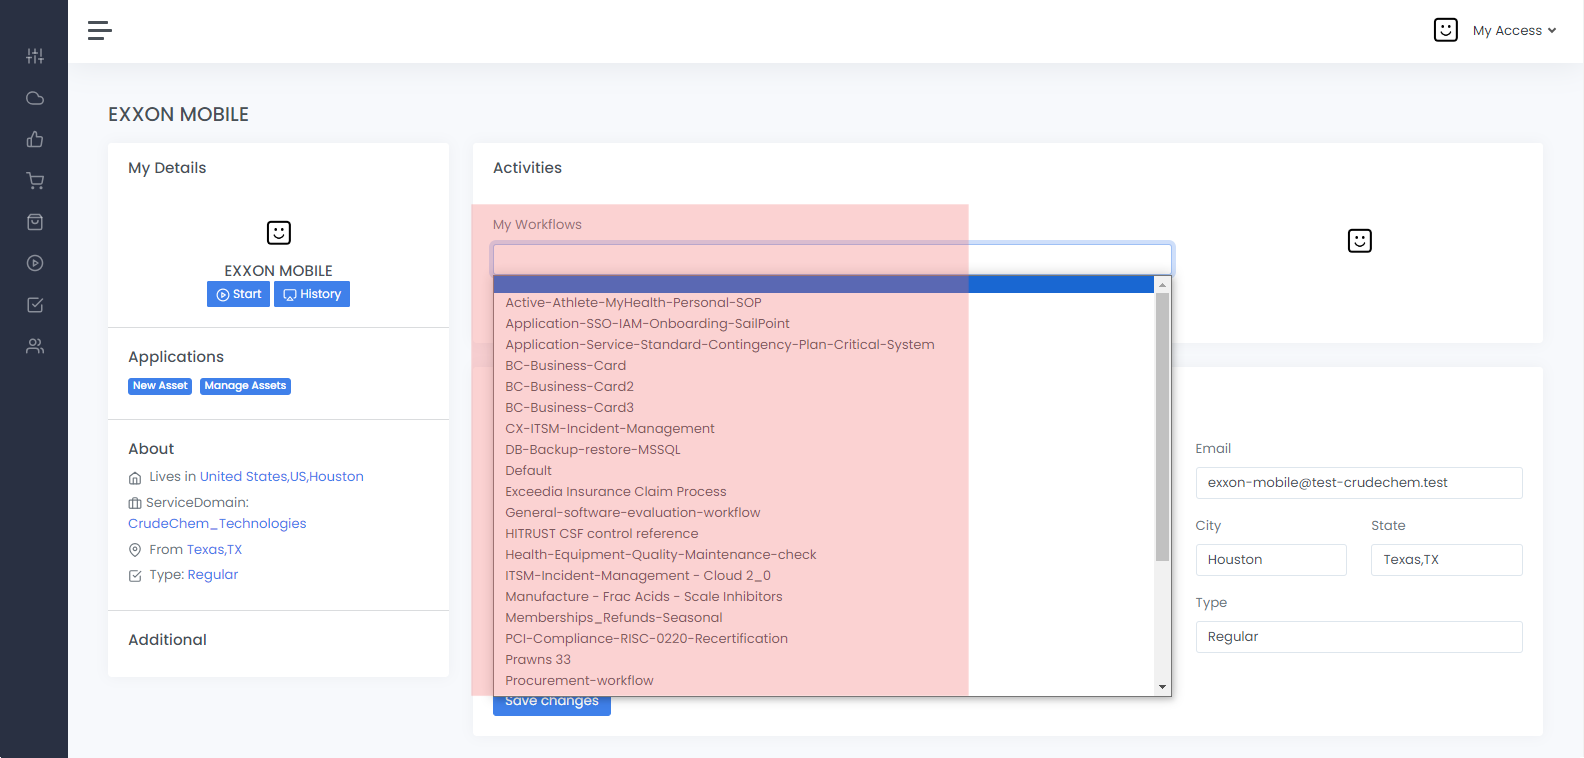Choose Procurement-workflow from the list

[x=579, y=681]
